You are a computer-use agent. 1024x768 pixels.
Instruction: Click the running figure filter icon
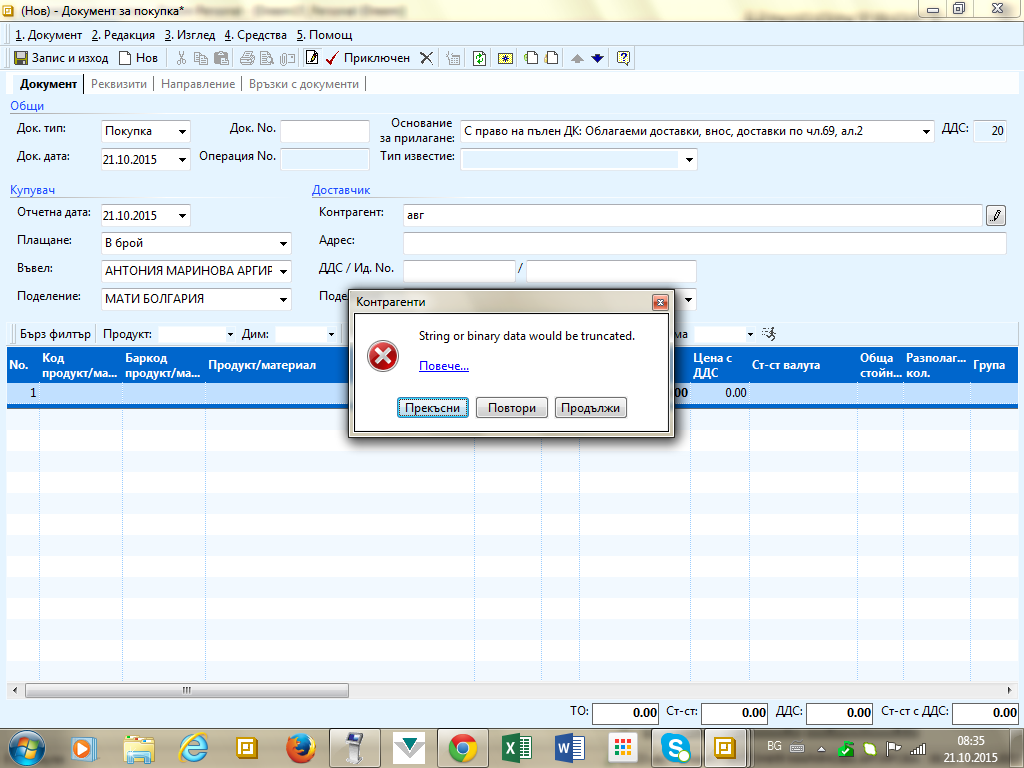[x=769, y=334]
